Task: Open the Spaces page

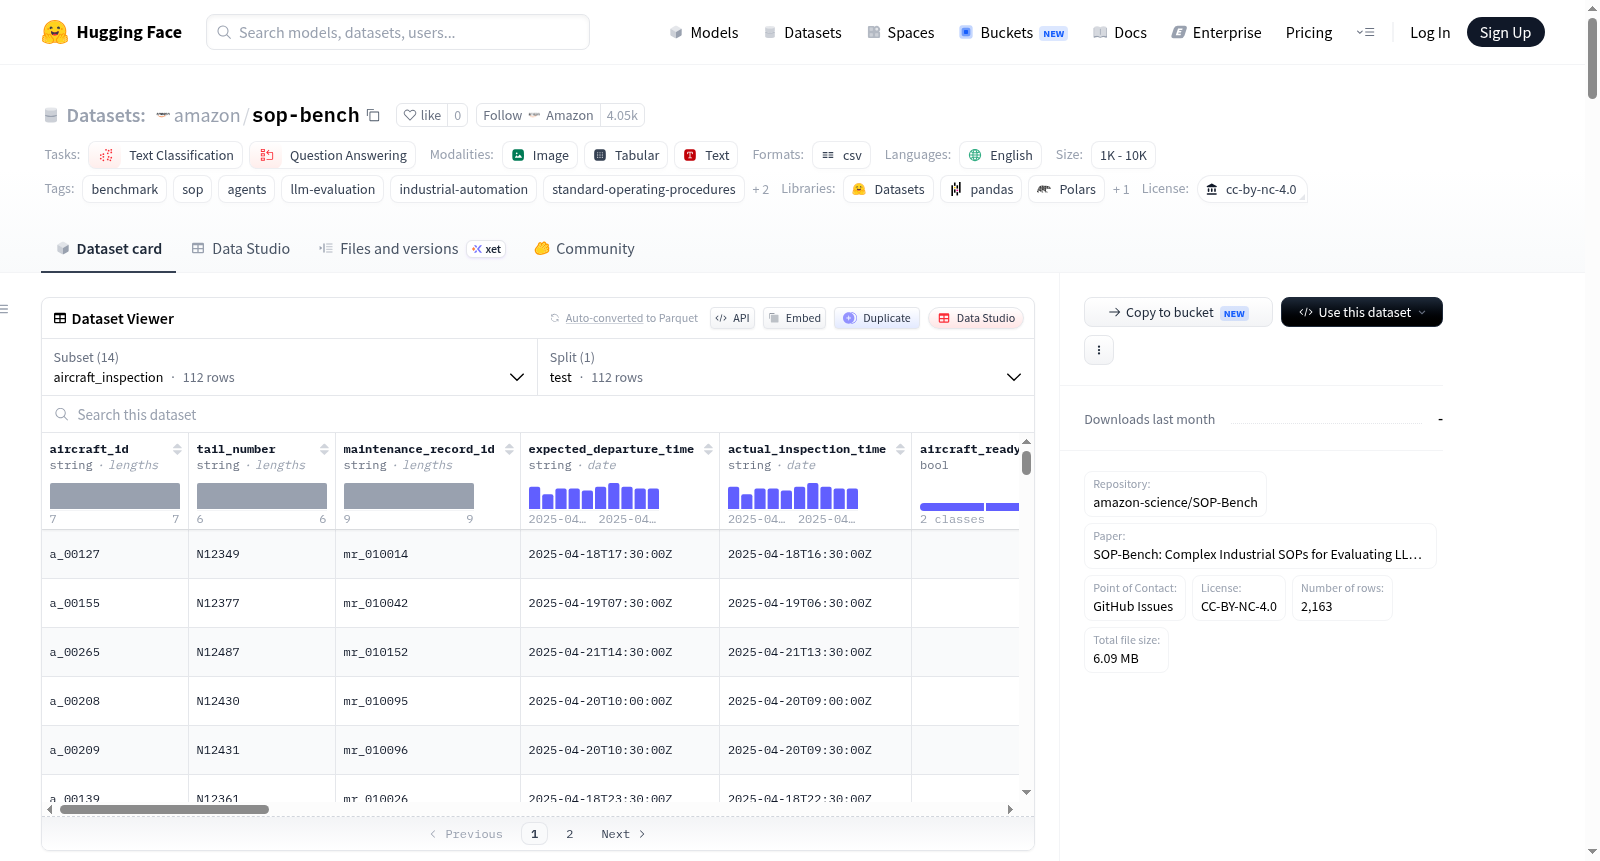Action: (901, 32)
